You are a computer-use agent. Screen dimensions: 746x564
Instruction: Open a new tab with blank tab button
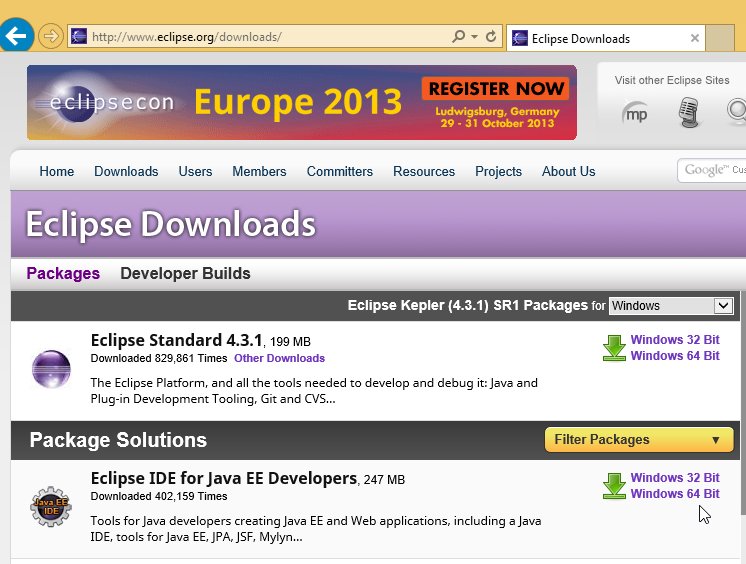click(x=719, y=38)
